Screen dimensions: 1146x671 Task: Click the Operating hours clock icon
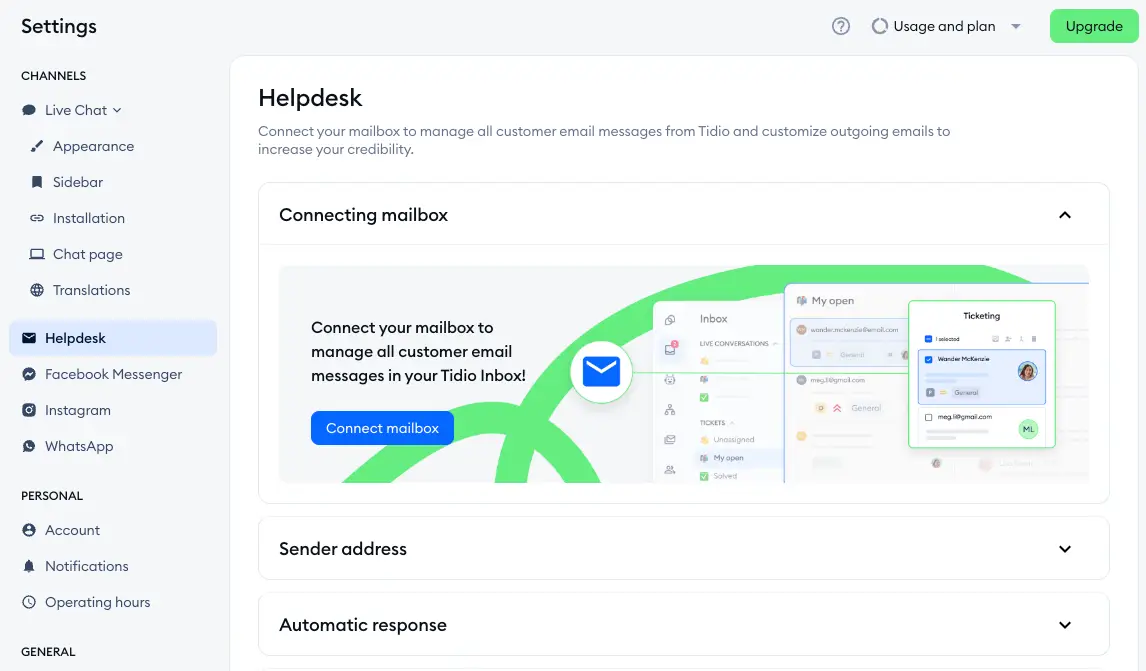(29, 602)
